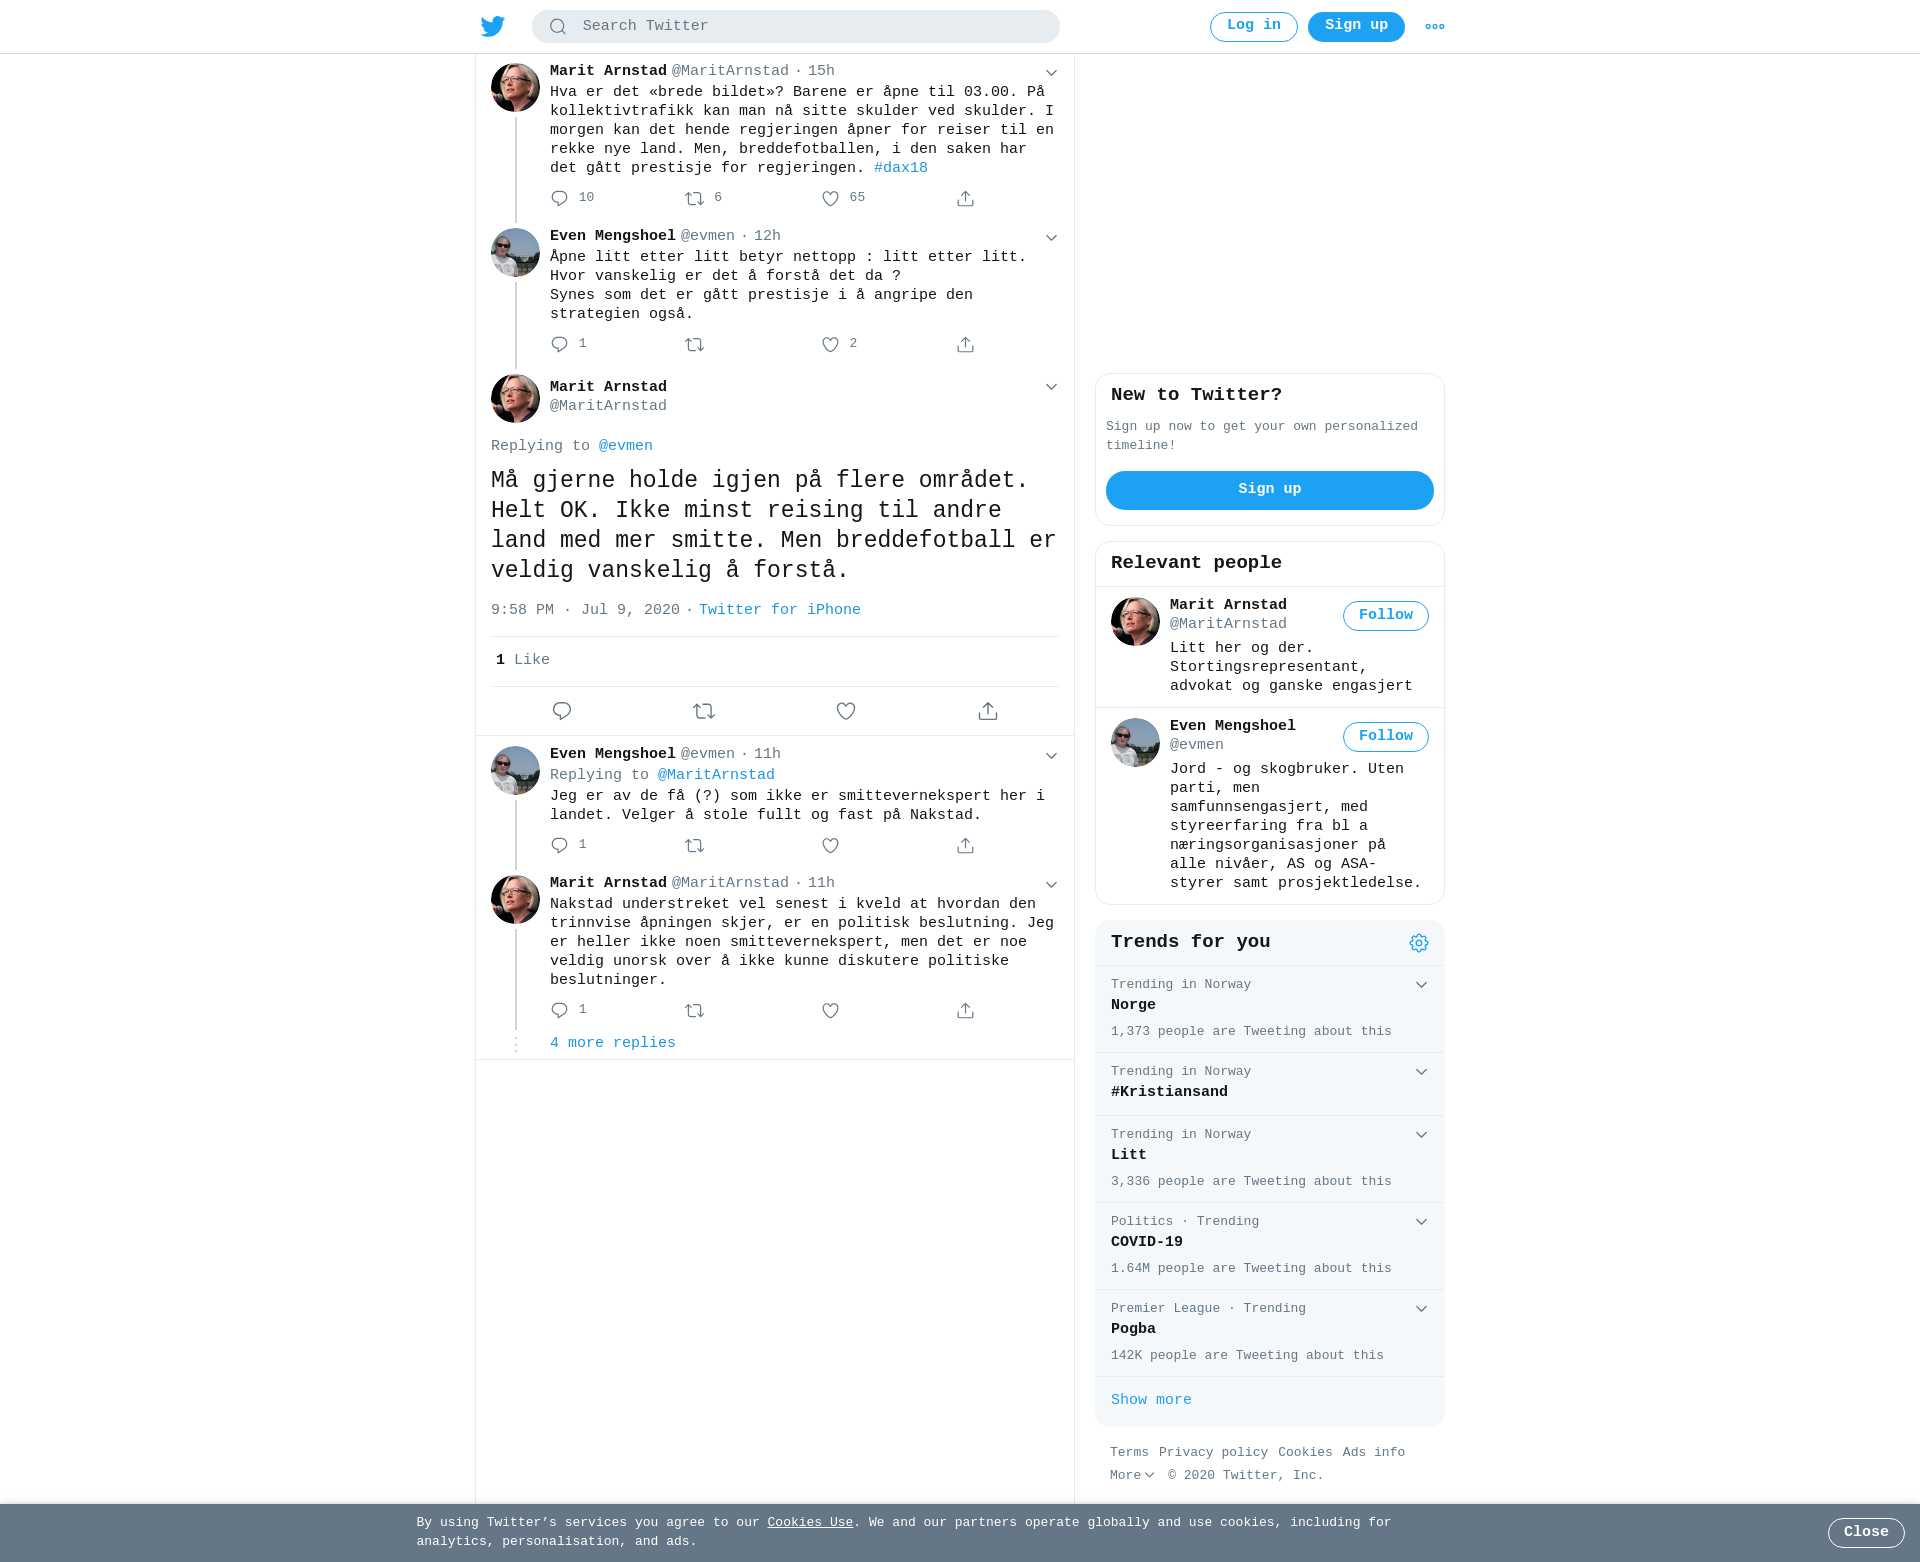This screenshot has height=1562, width=1920.
Task: Follow Marit Arnstad in Relevant people
Action: 1386,616
